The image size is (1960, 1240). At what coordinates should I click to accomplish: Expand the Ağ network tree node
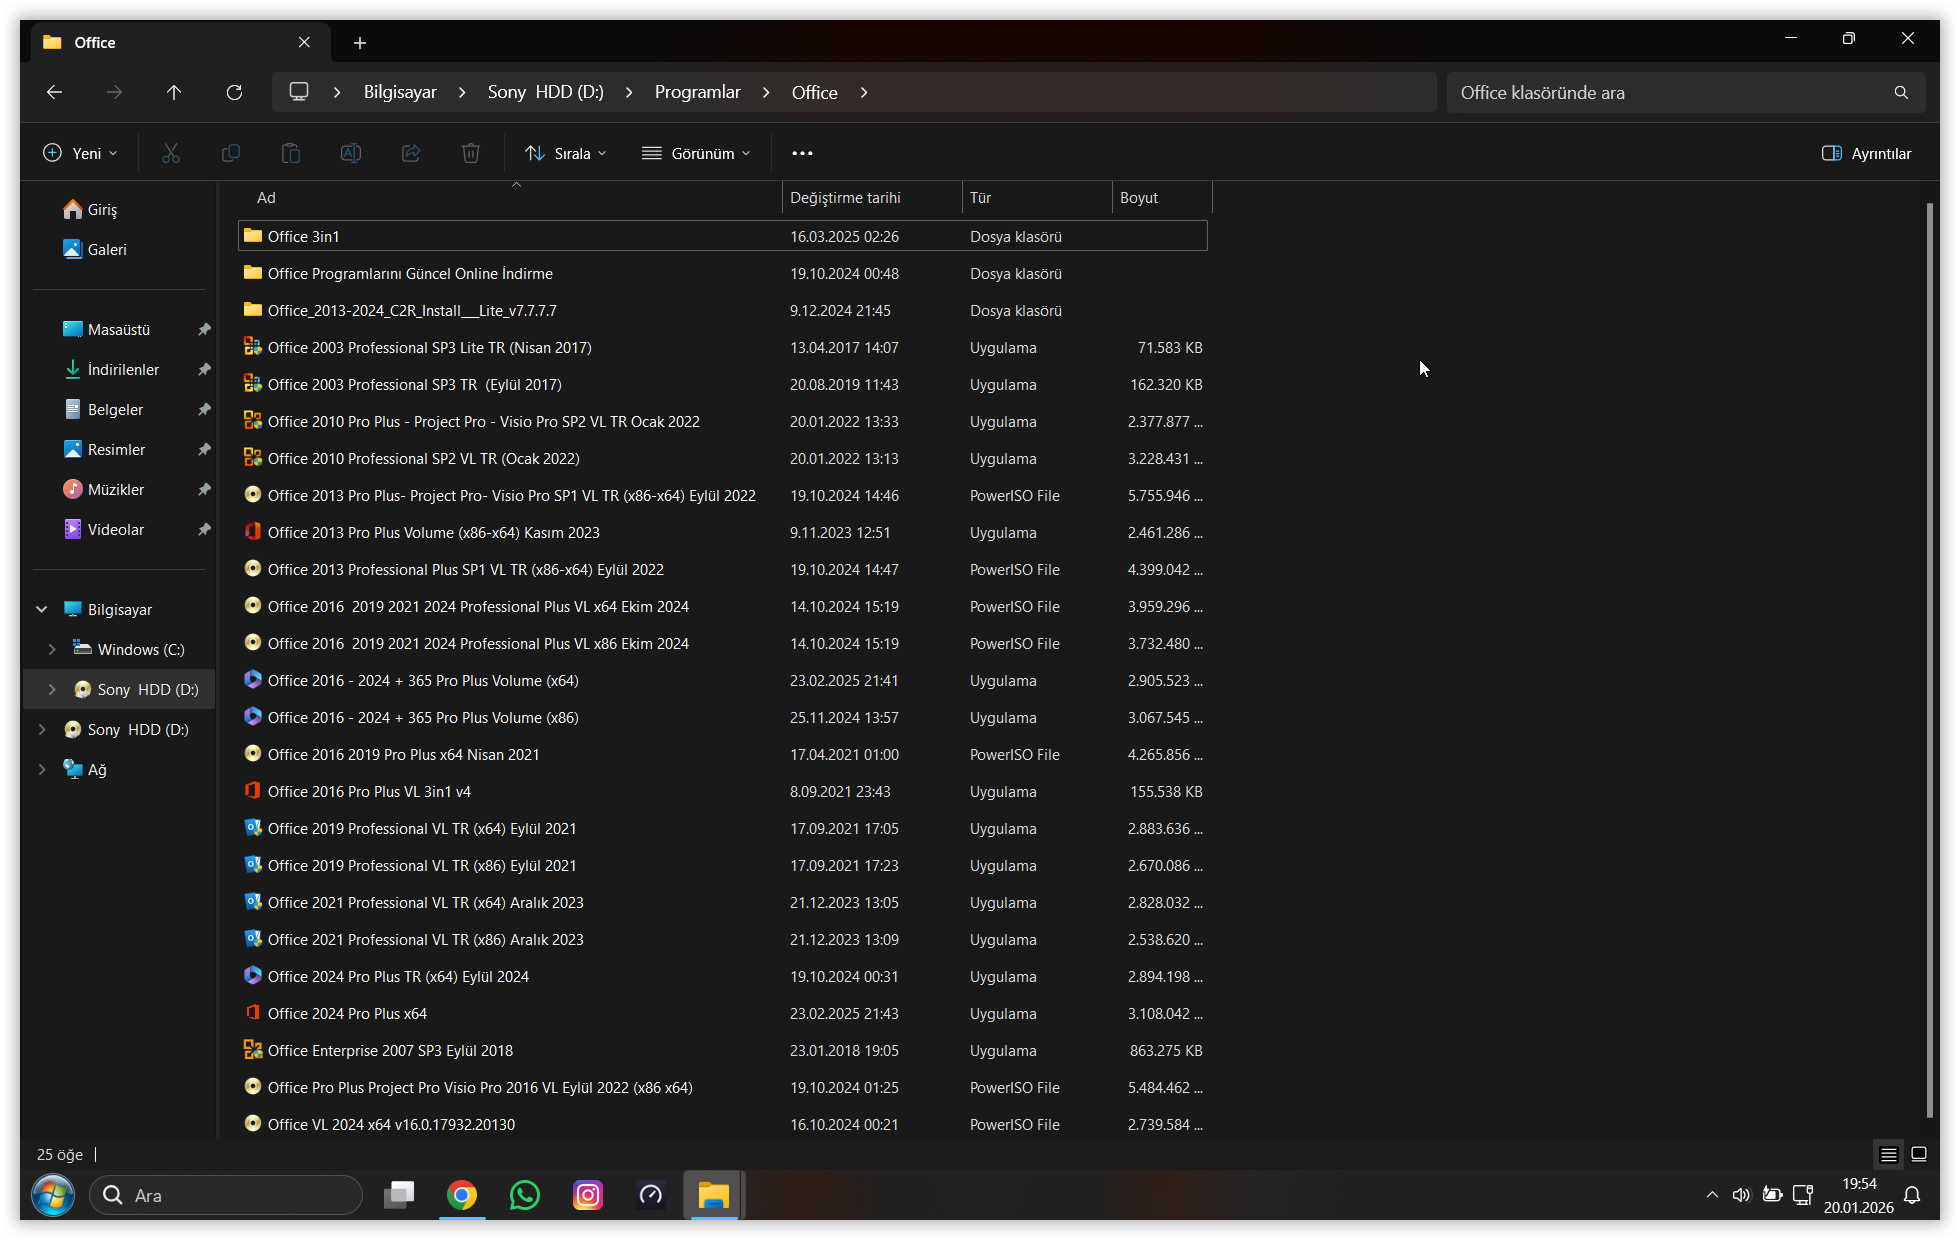pos(42,769)
